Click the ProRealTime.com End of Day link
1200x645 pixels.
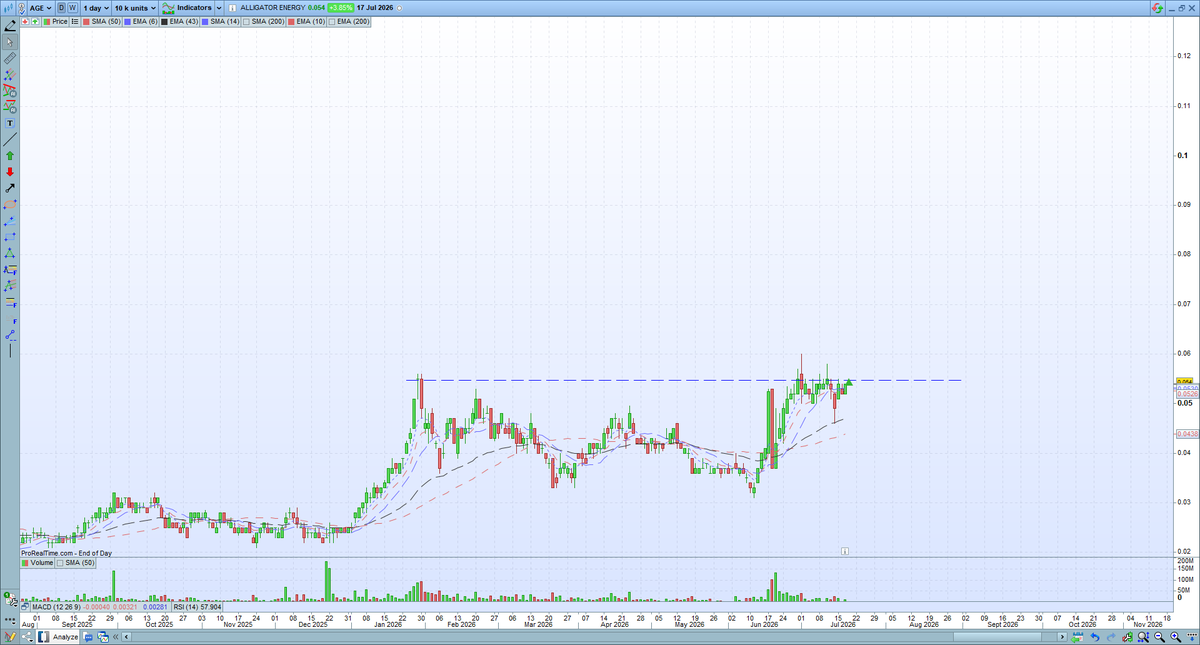click(66, 552)
